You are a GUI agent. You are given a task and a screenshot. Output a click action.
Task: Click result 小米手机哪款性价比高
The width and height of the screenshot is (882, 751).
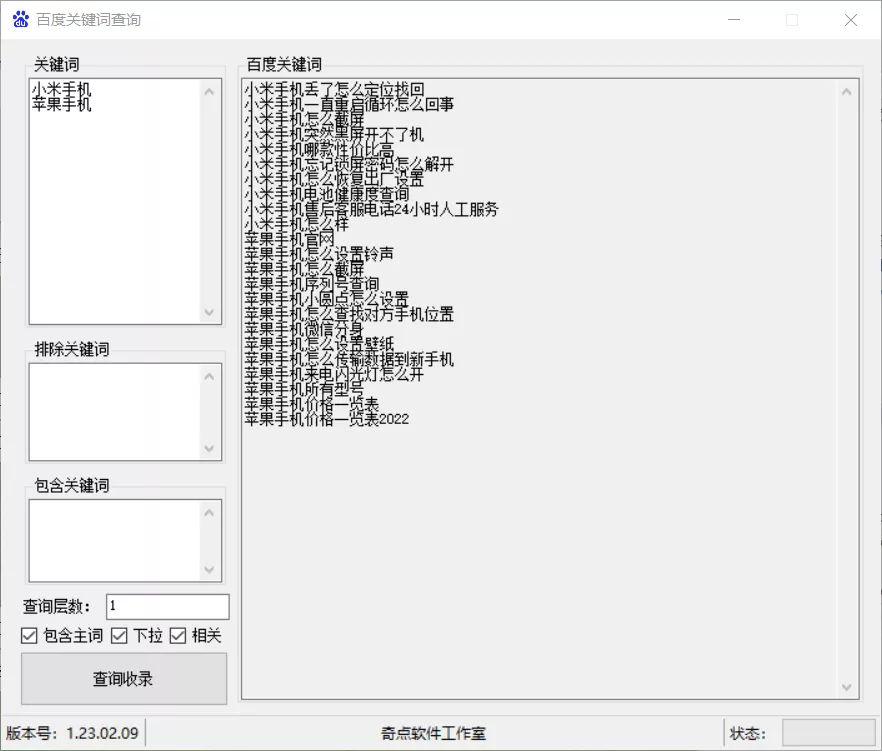[319, 149]
